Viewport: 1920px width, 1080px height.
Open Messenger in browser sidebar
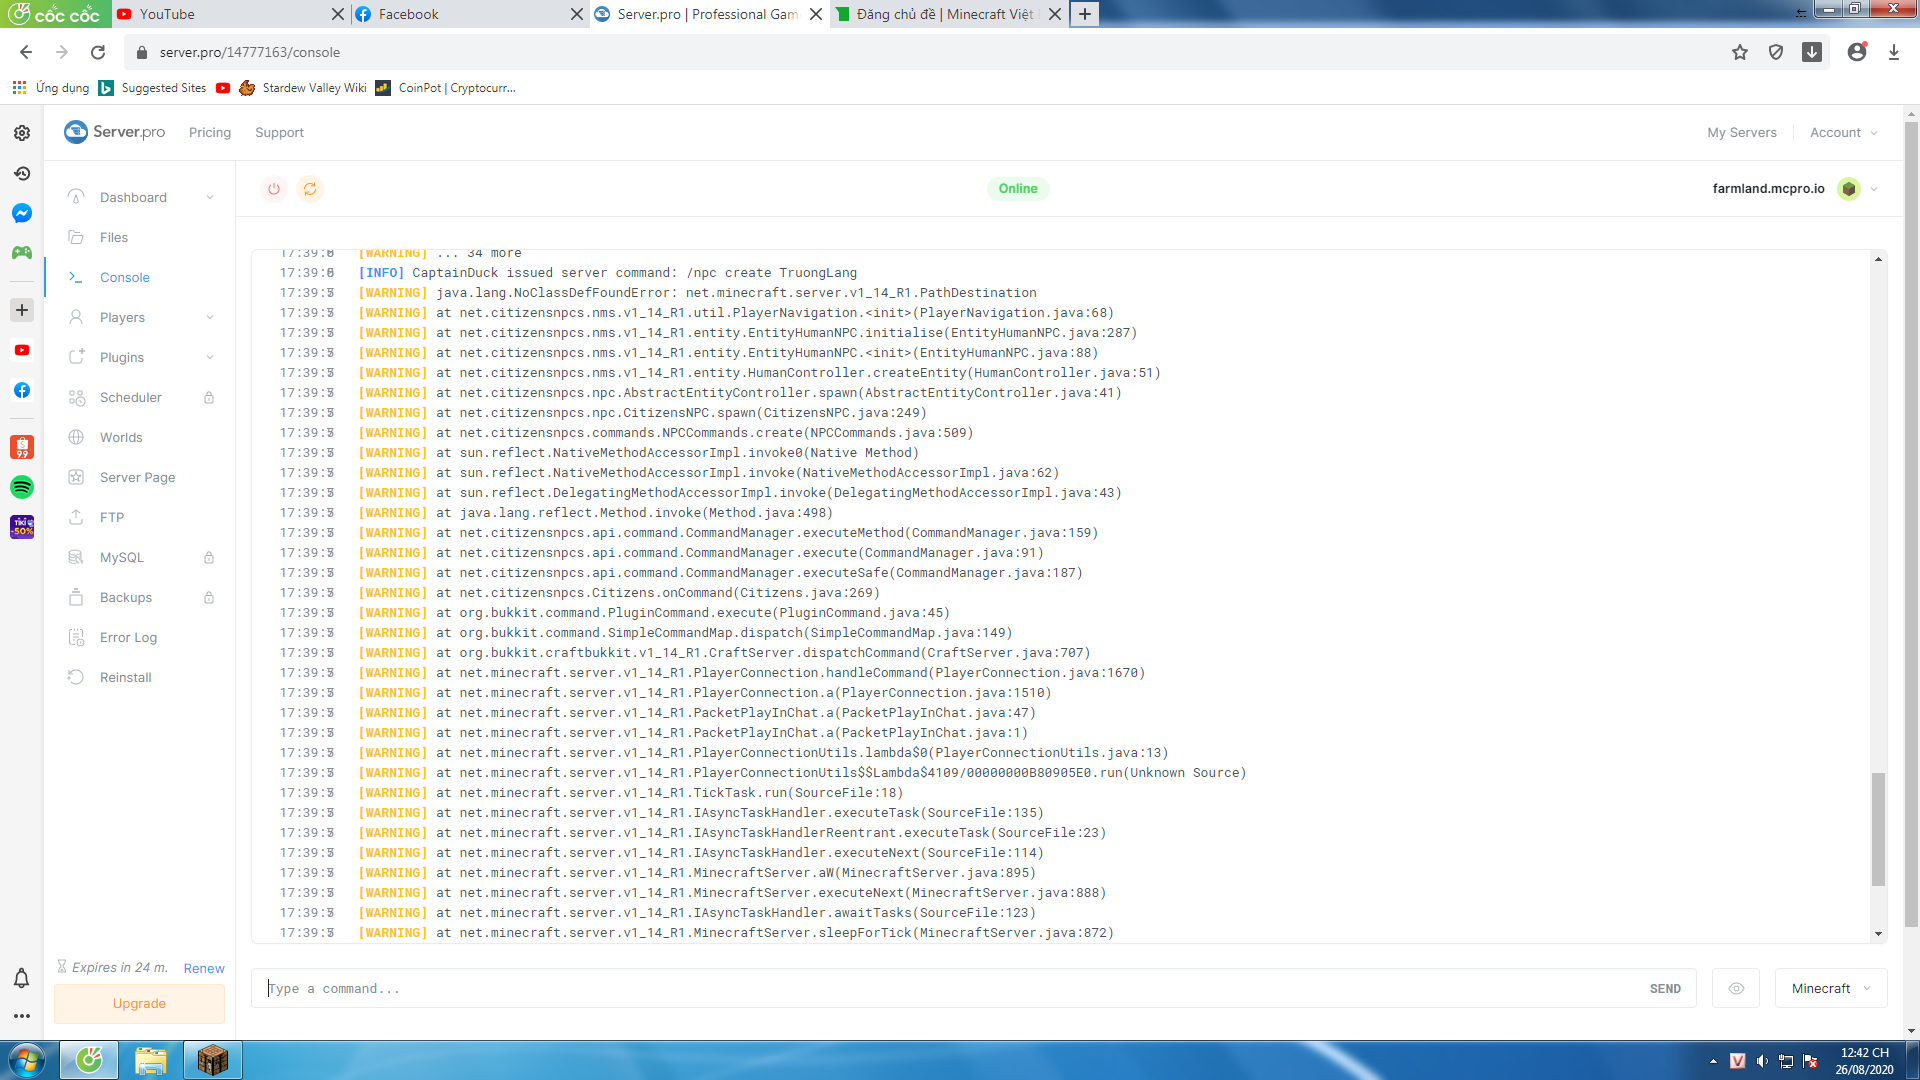pyautogui.click(x=22, y=213)
